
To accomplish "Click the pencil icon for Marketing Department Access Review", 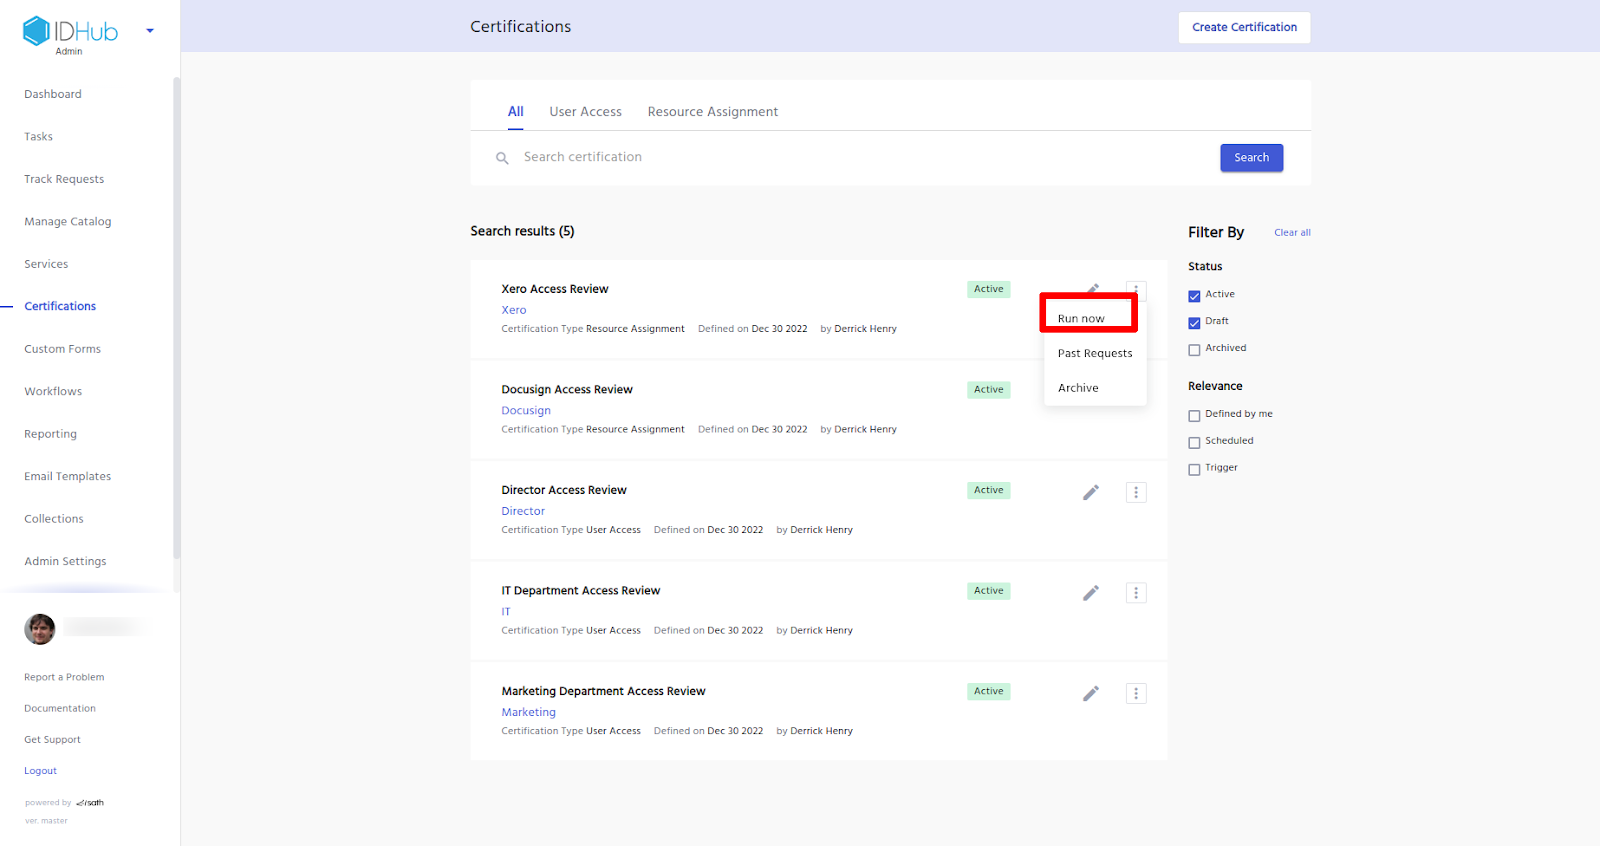I will pyautogui.click(x=1091, y=693).
